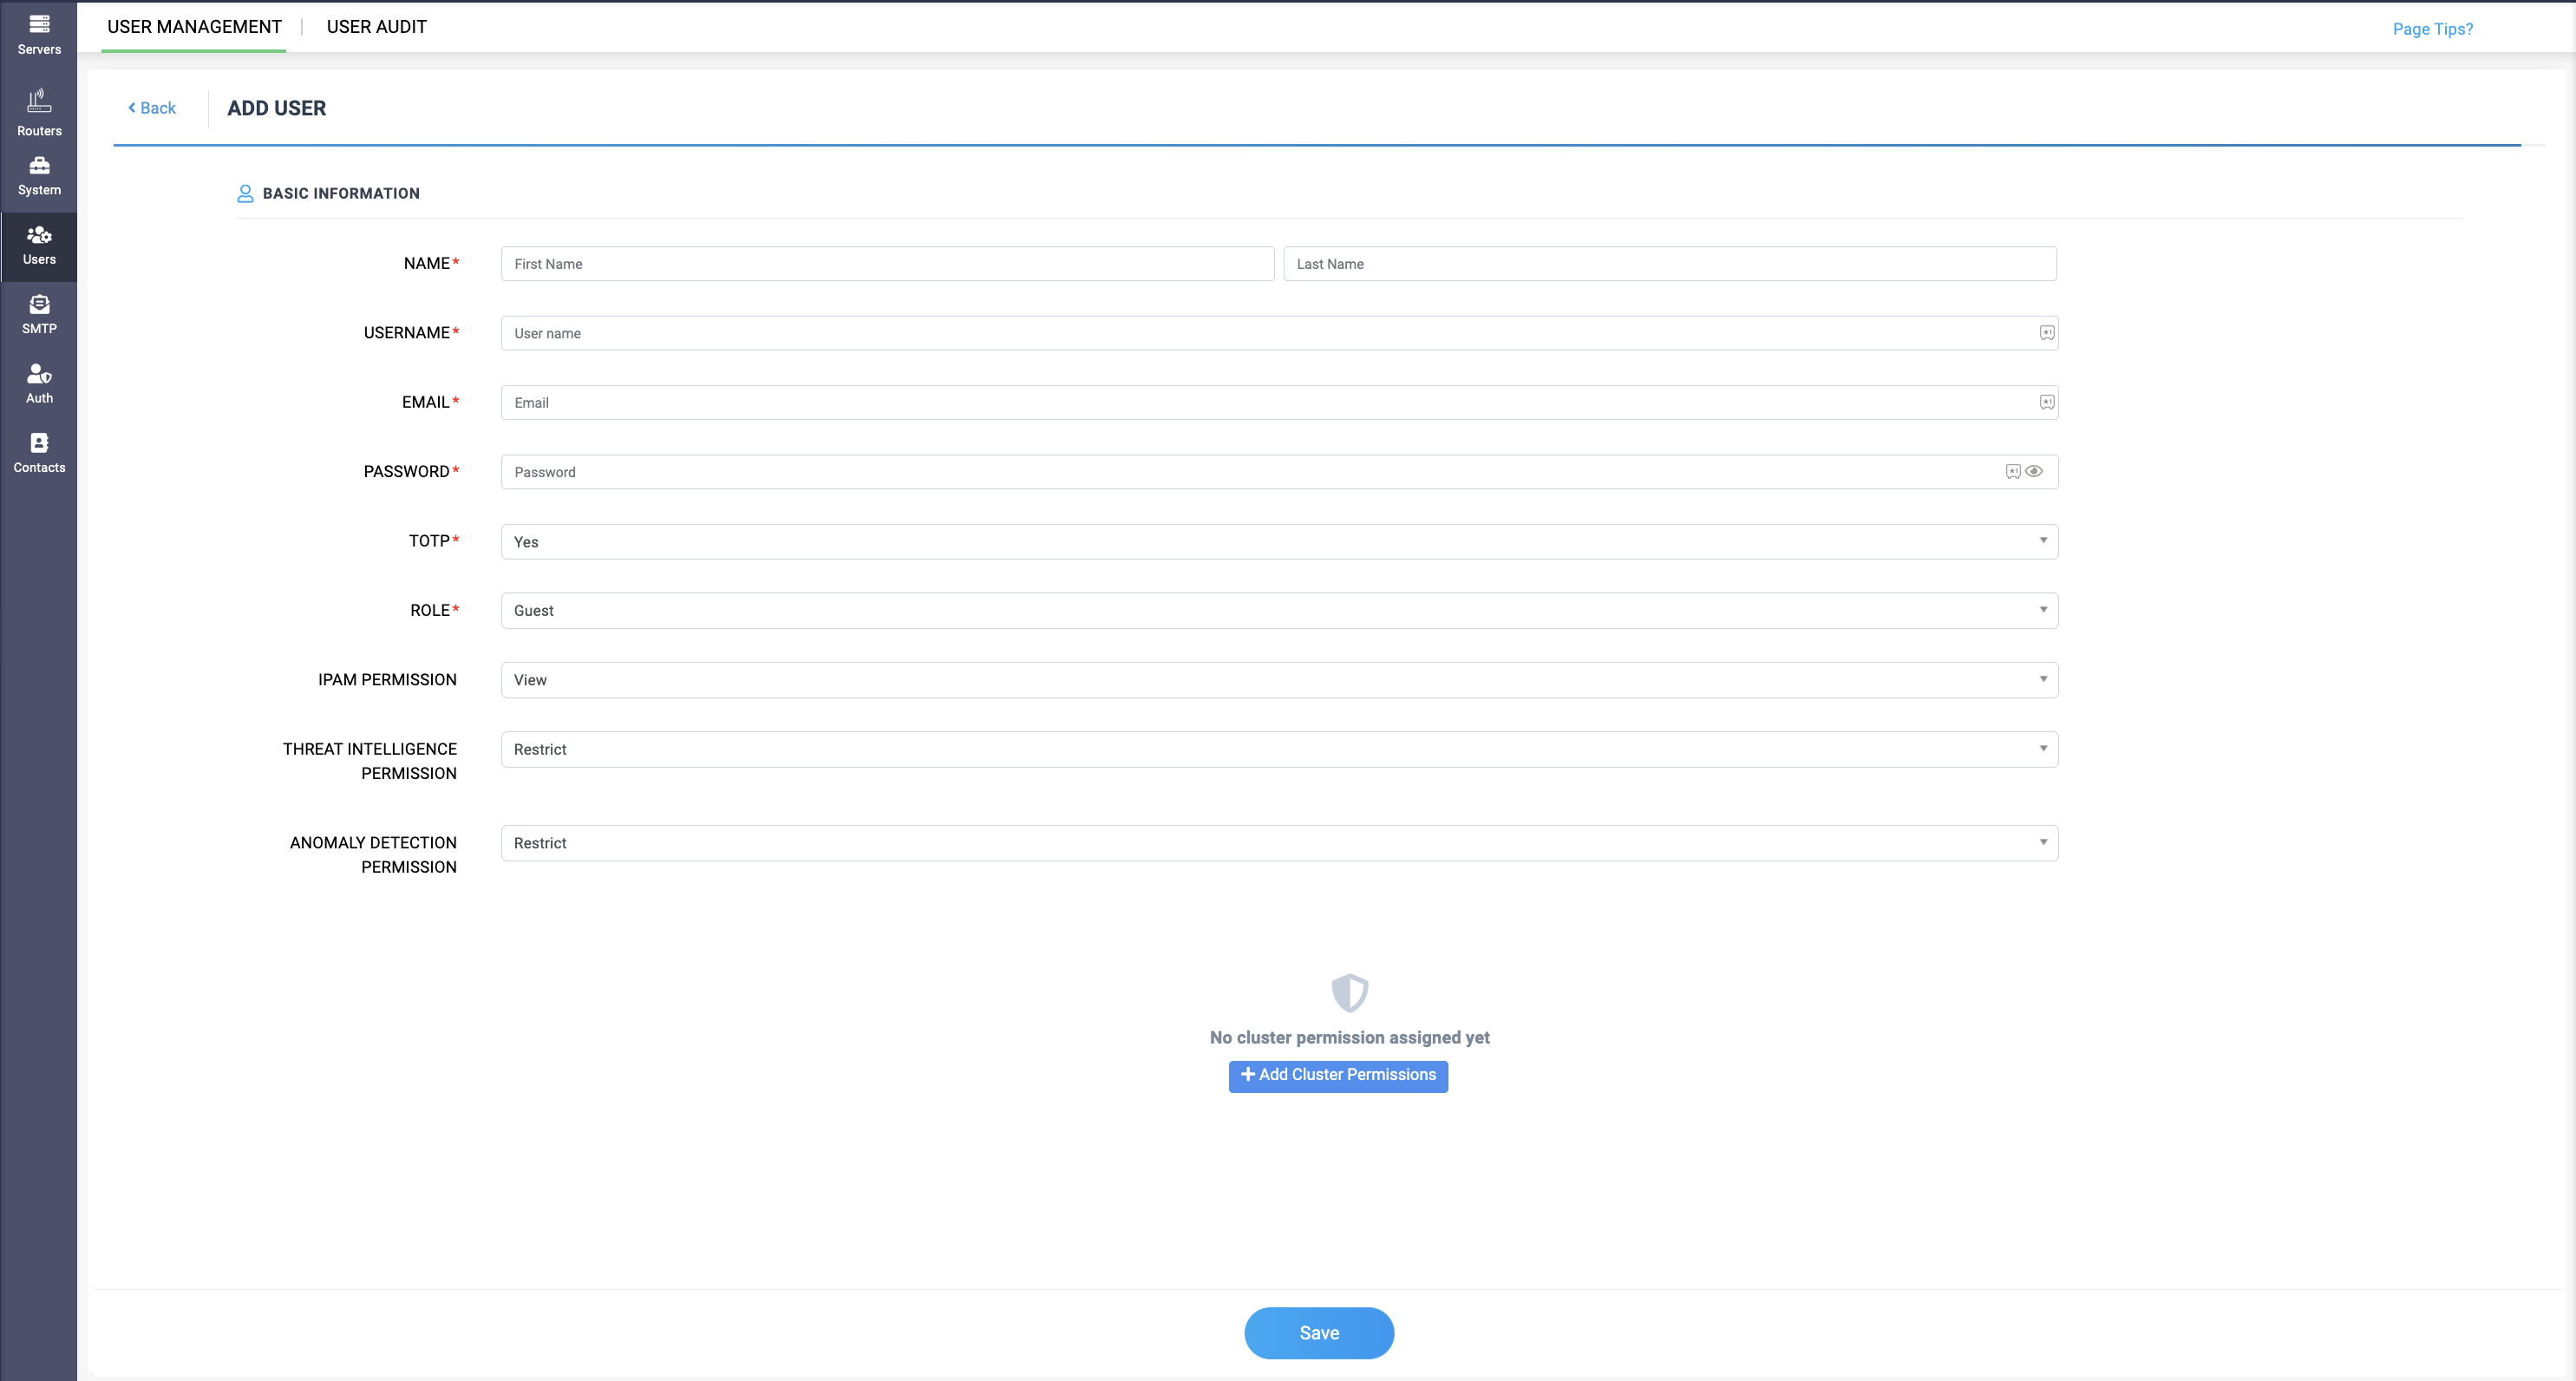This screenshot has width=2576, height=1381.
Task: Expand the IPAM Permission dropdown
Action: click(x=1279, y=680)
